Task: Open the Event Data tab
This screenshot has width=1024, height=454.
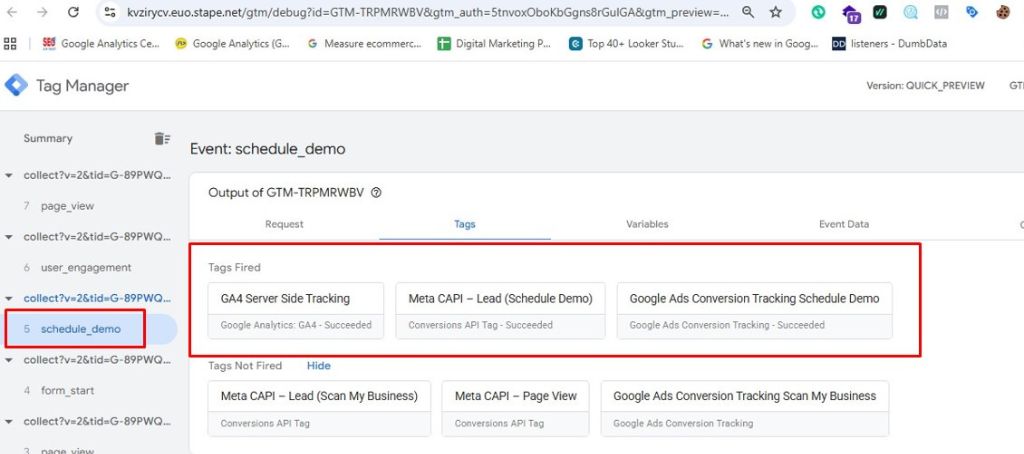Action: [x=844, y=224]
